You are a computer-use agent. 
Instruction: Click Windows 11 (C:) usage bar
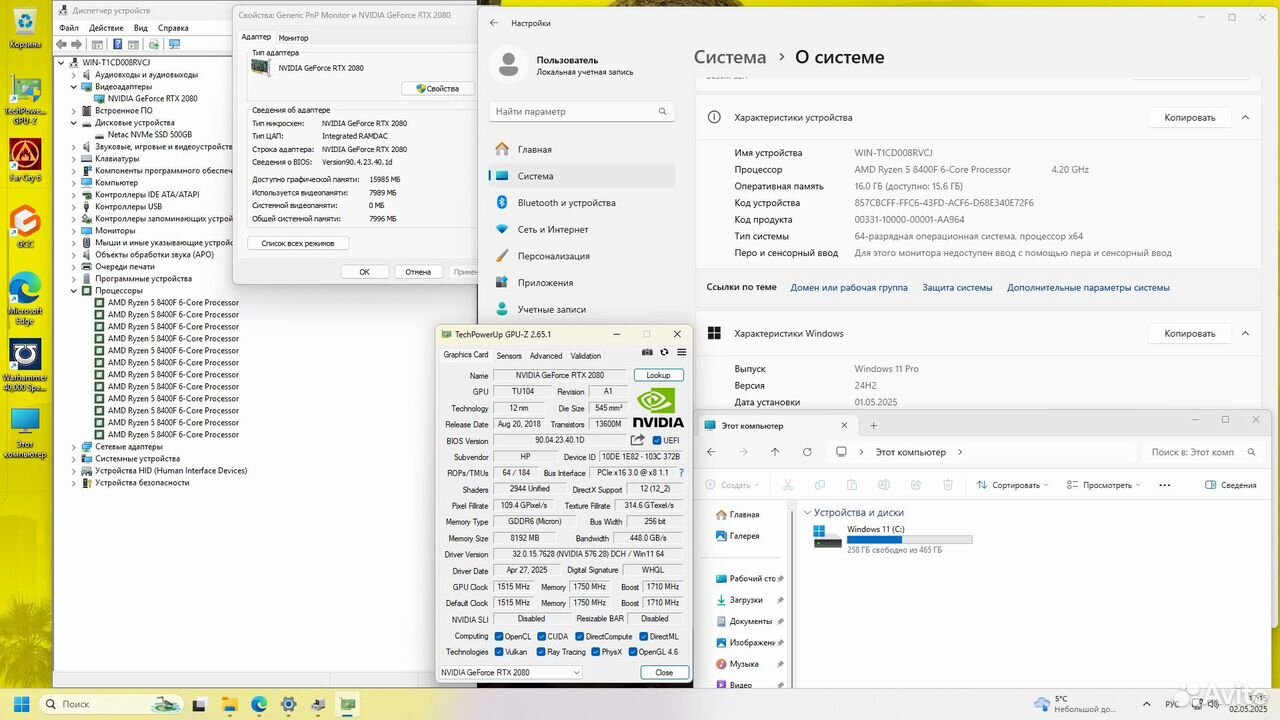click(909, 540)
